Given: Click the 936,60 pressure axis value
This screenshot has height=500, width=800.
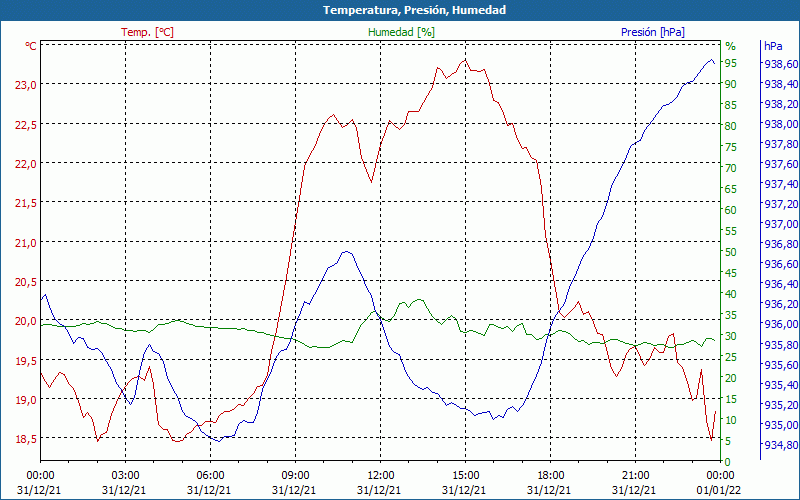Looking at the screenshot, I should (x=781, y=264).
